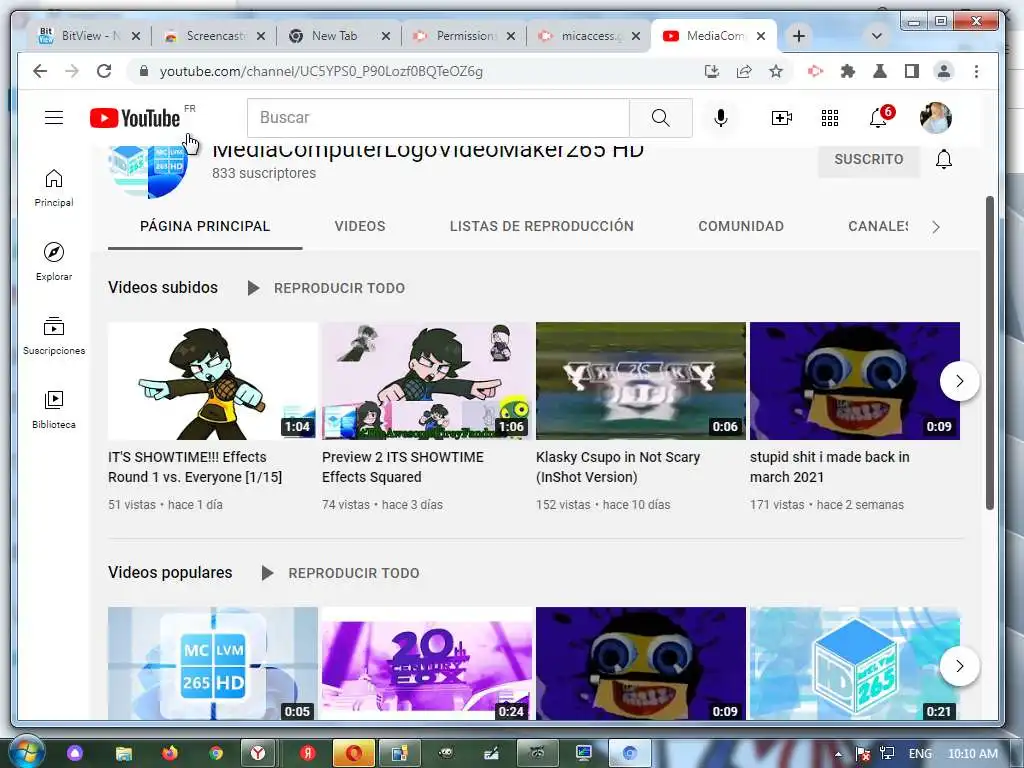Open the 0:05 MC LVM 265 HD thumbnail

[213, 664]
